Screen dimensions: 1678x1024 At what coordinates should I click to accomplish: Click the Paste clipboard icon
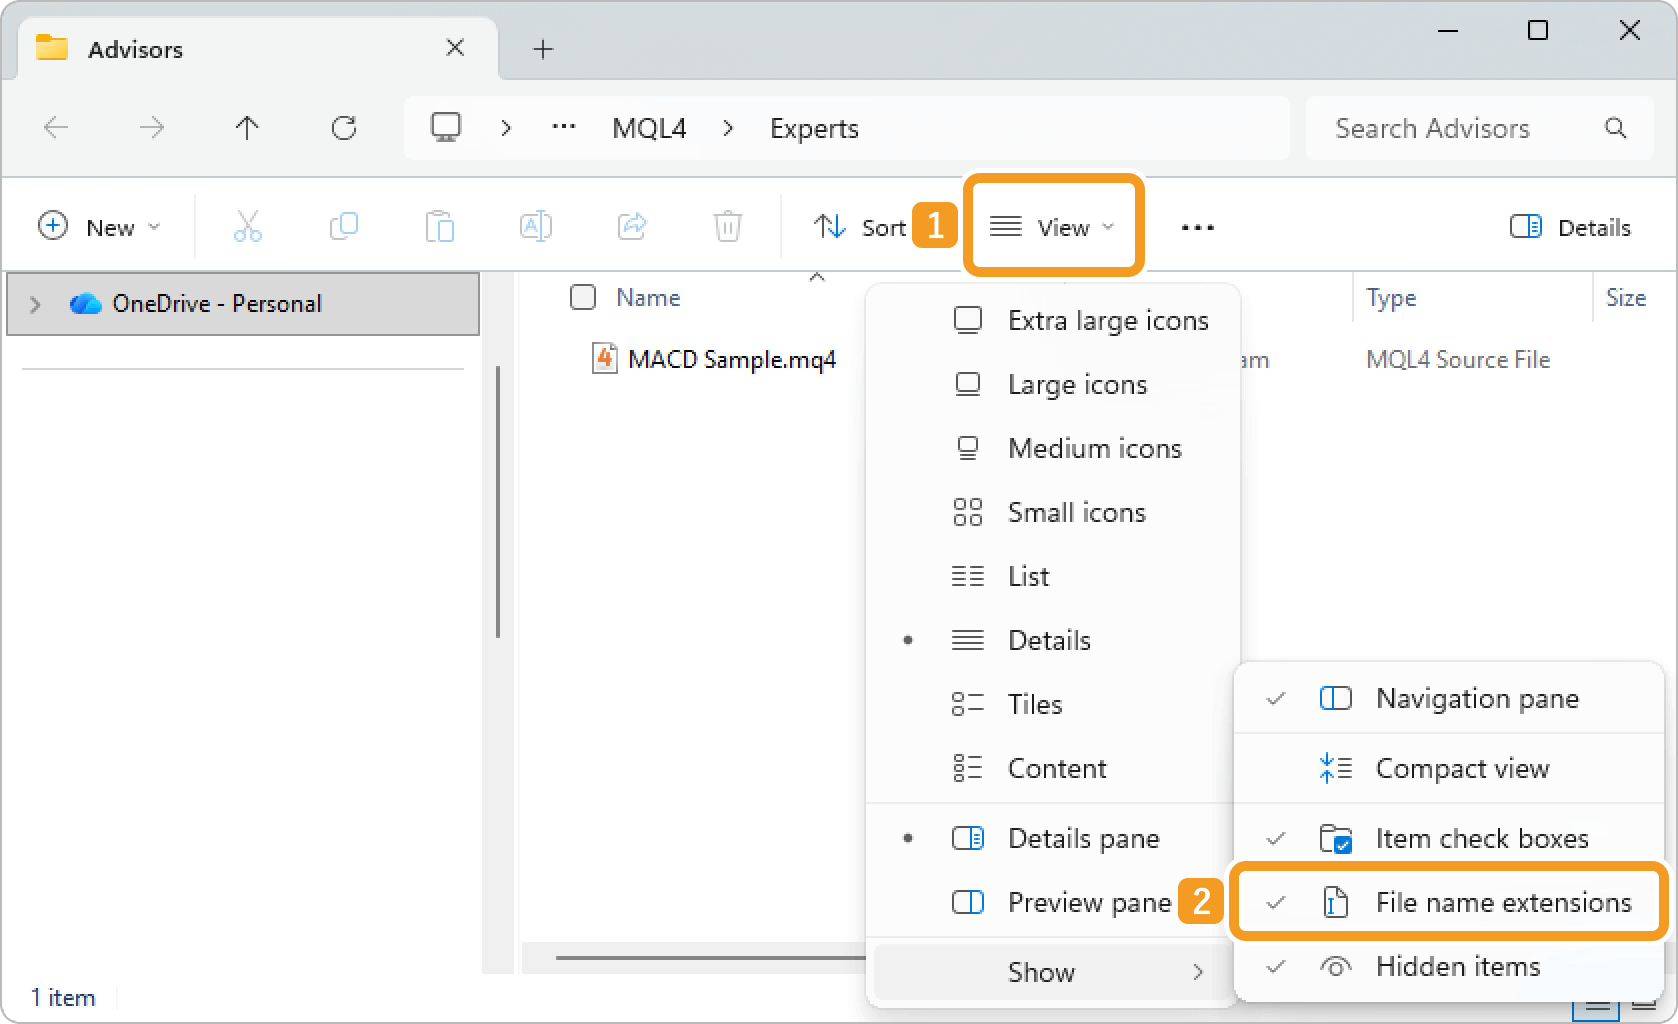point(439,227)
